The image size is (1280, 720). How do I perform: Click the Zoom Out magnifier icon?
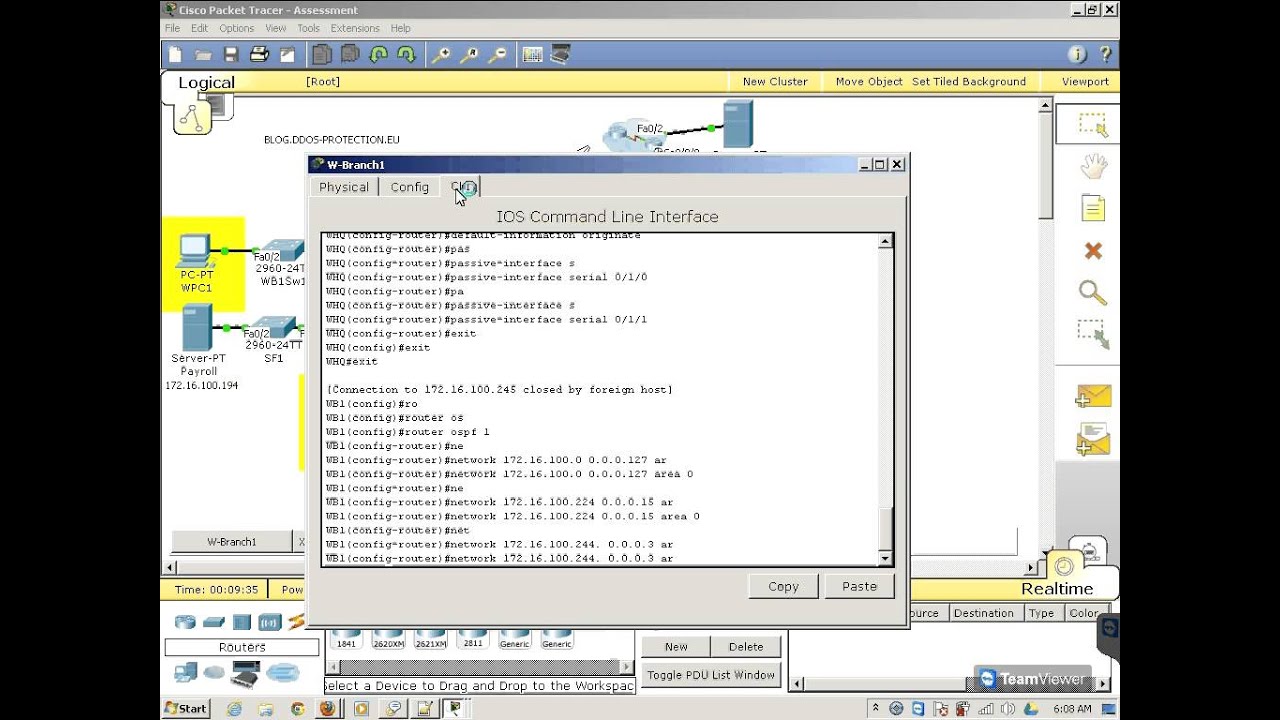[x=497, y=55]
